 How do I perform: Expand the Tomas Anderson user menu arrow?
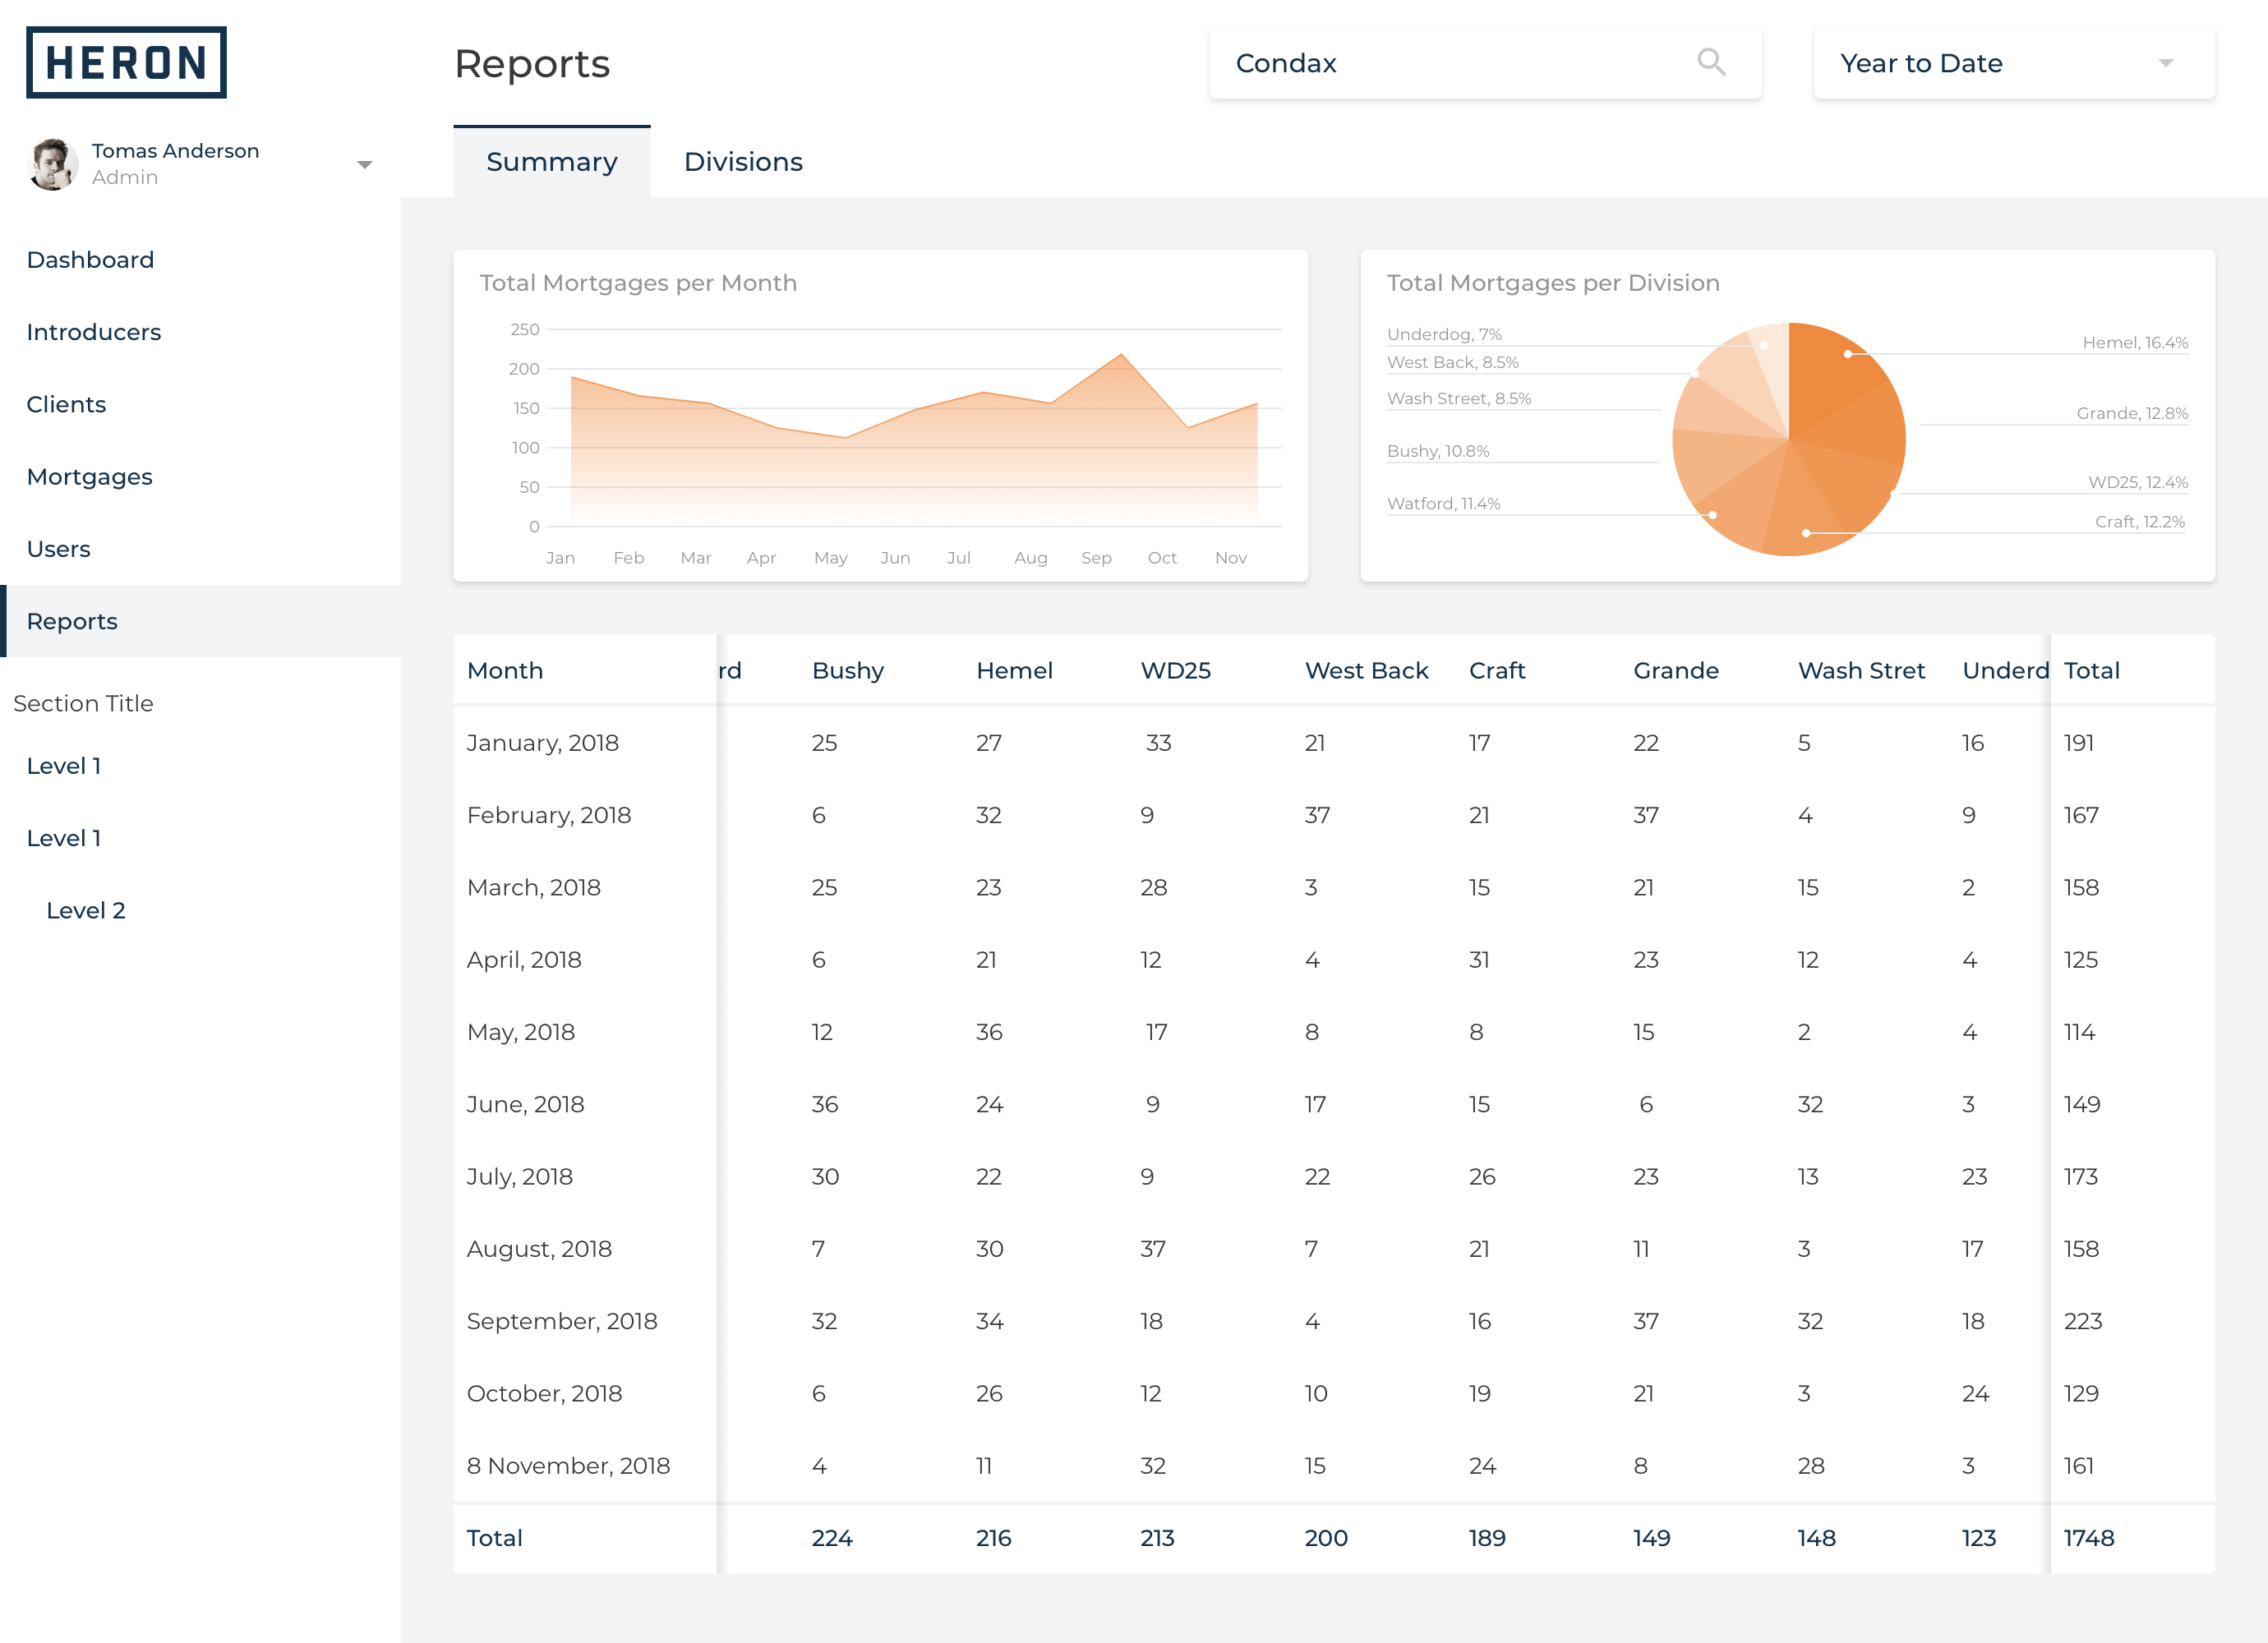[365, 164]
